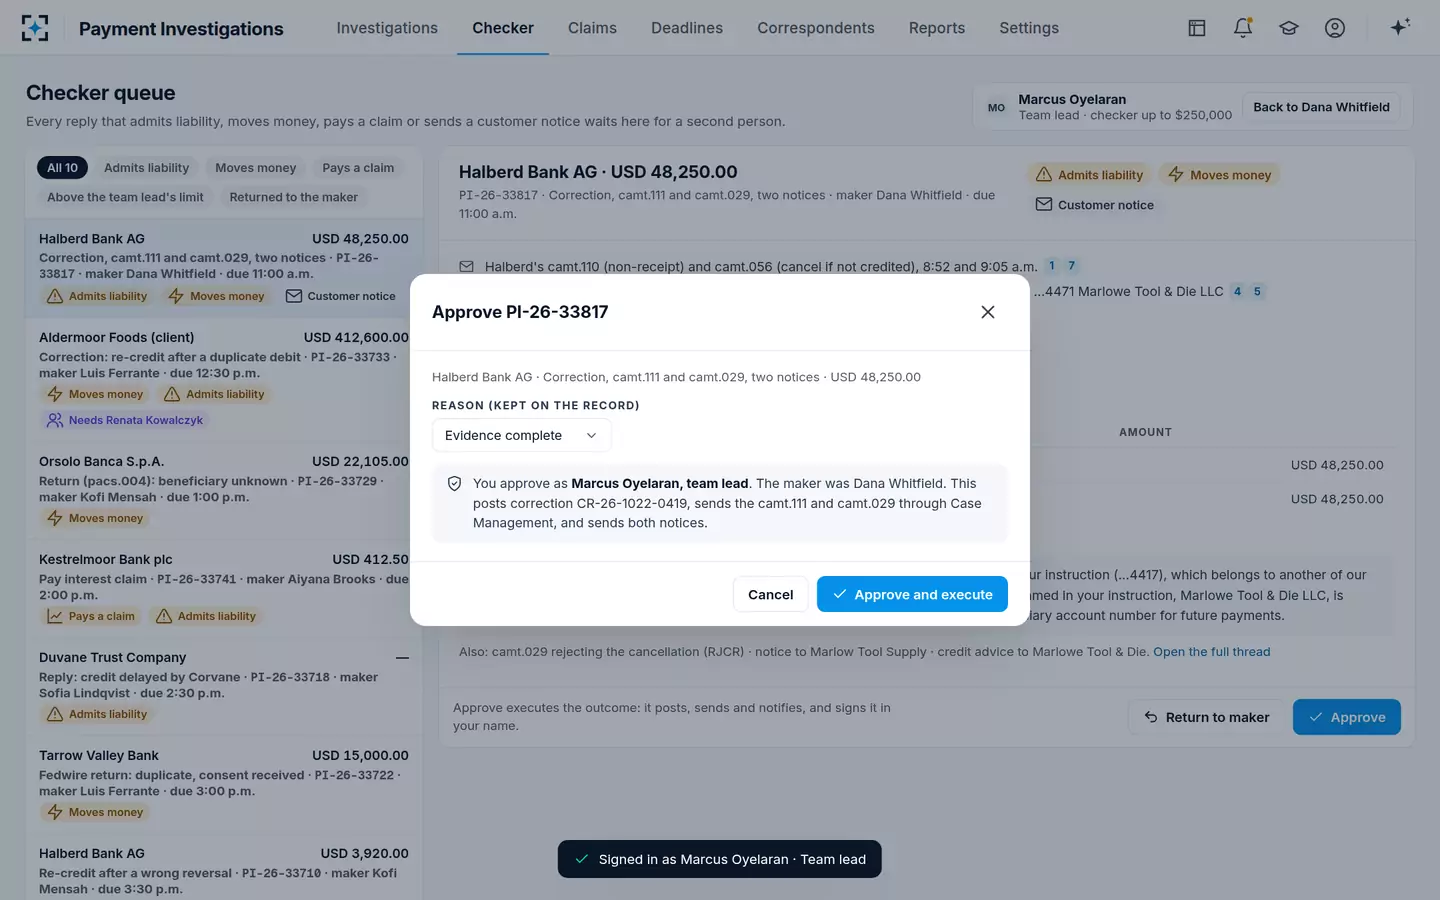Click the MO avatar for Marcus Oyelaran
Viewport: 1440px width, 900px height.
coord(996,107)
